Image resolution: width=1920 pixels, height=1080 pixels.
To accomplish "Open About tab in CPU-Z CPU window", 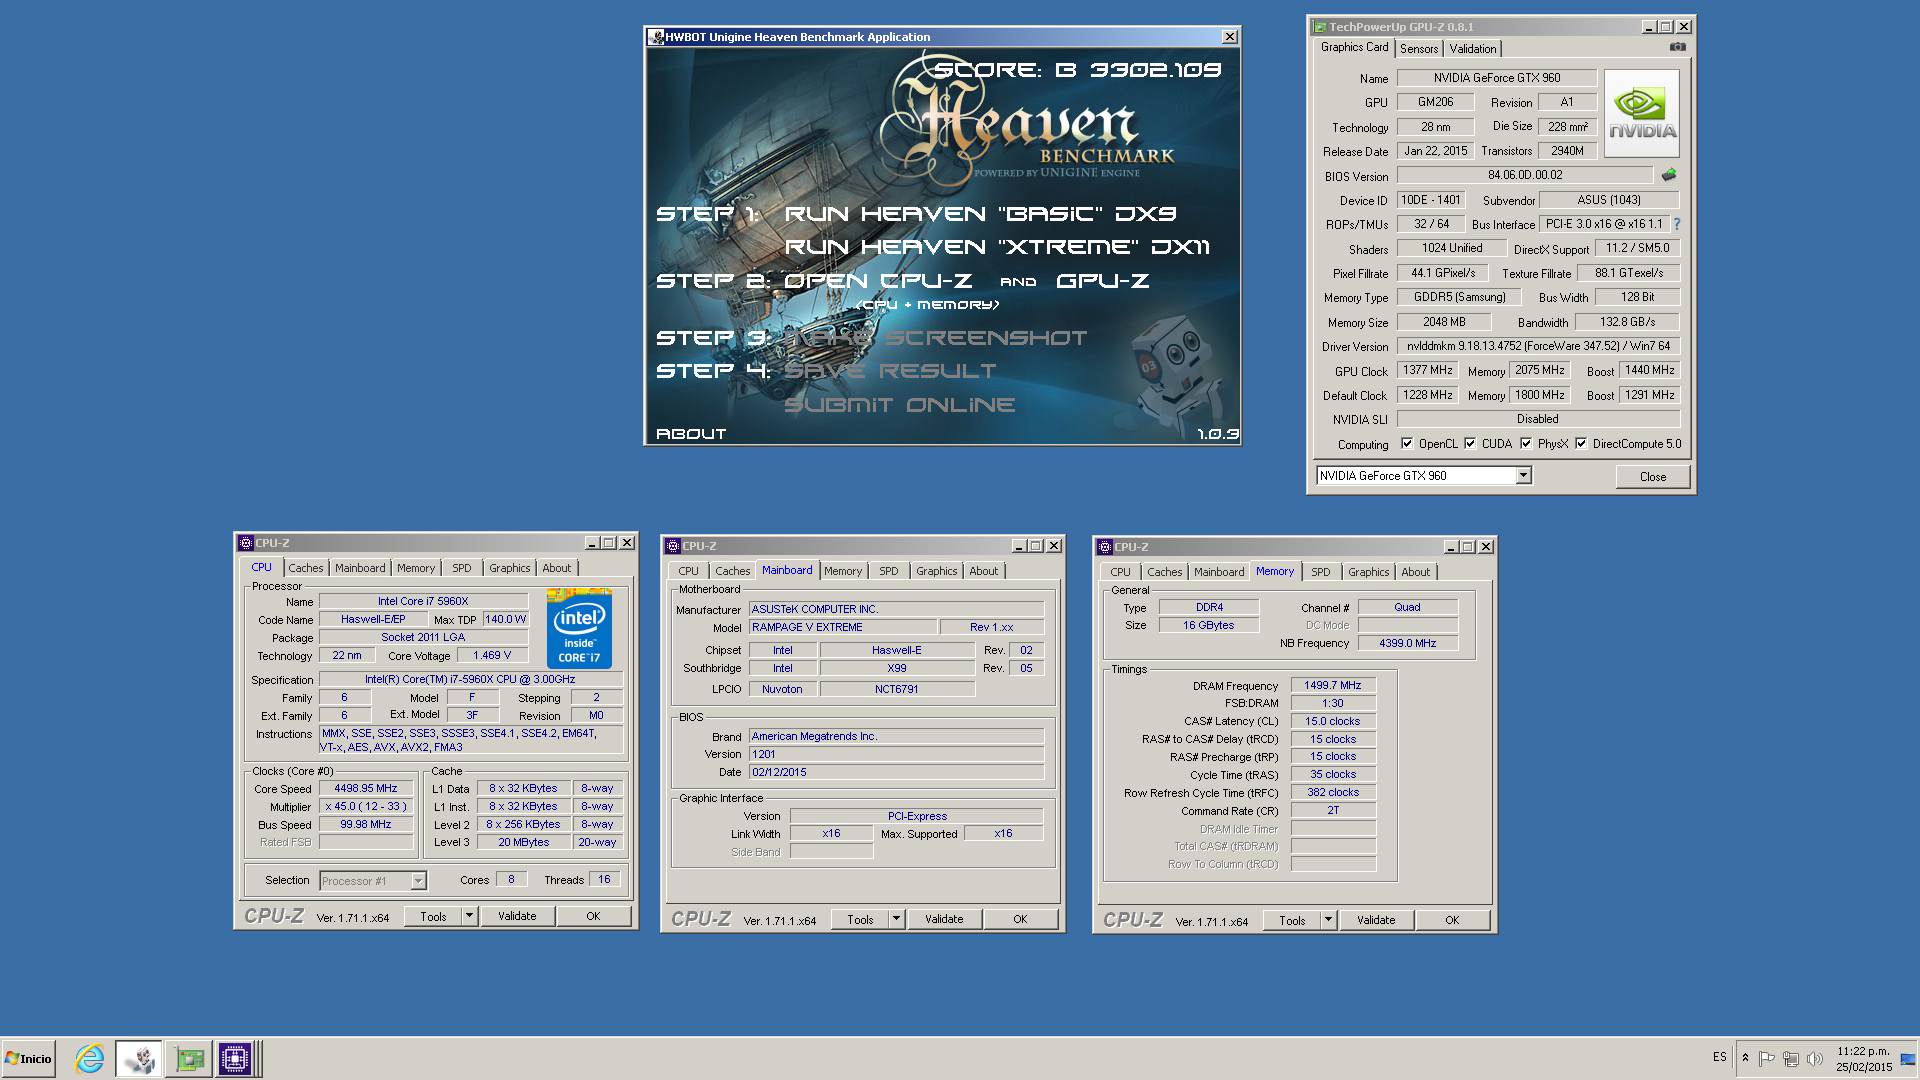I will [x=556, y=568].
